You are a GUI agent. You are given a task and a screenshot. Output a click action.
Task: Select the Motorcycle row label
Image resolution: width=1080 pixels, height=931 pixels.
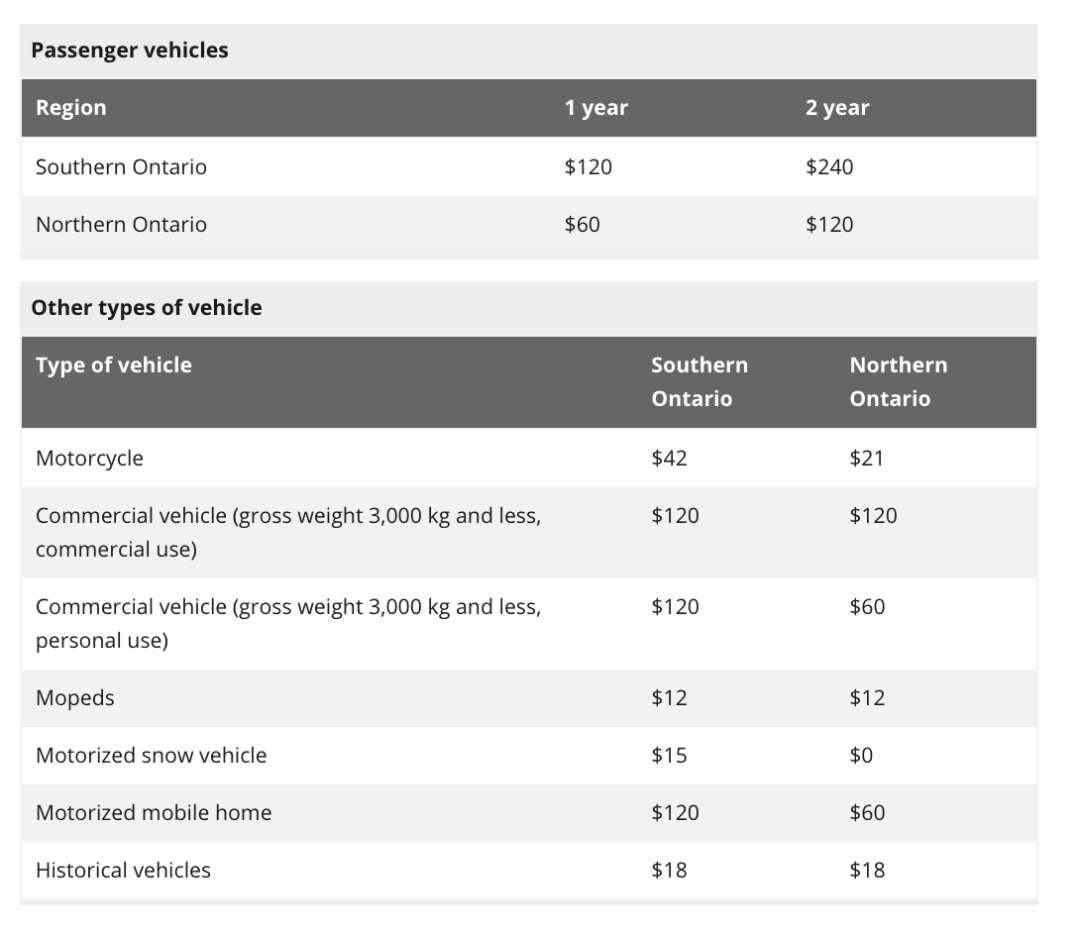click(89, 459)
